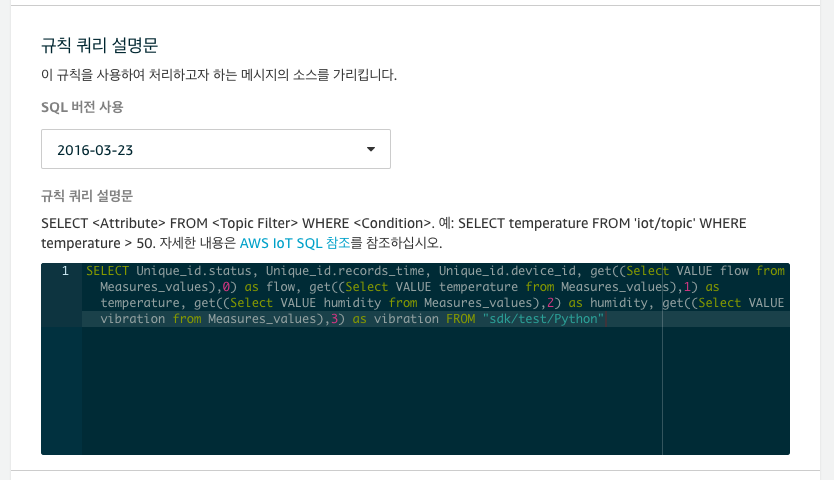Open the AWS IoT SQL 참조 link
Screen dimensions: 834x480
(295, 243)
